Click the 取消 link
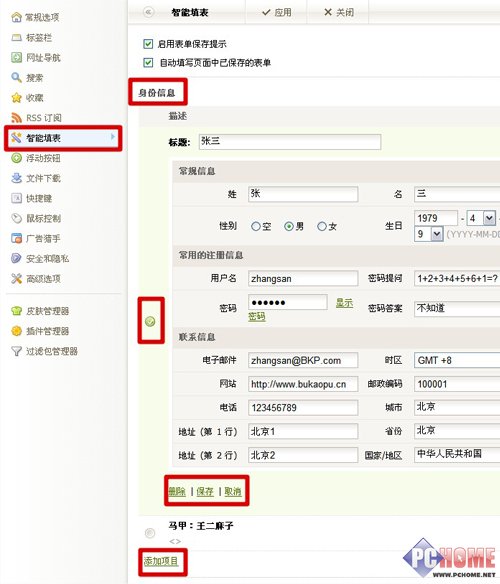This screenshot has height=584, width=500. point(233,491)
